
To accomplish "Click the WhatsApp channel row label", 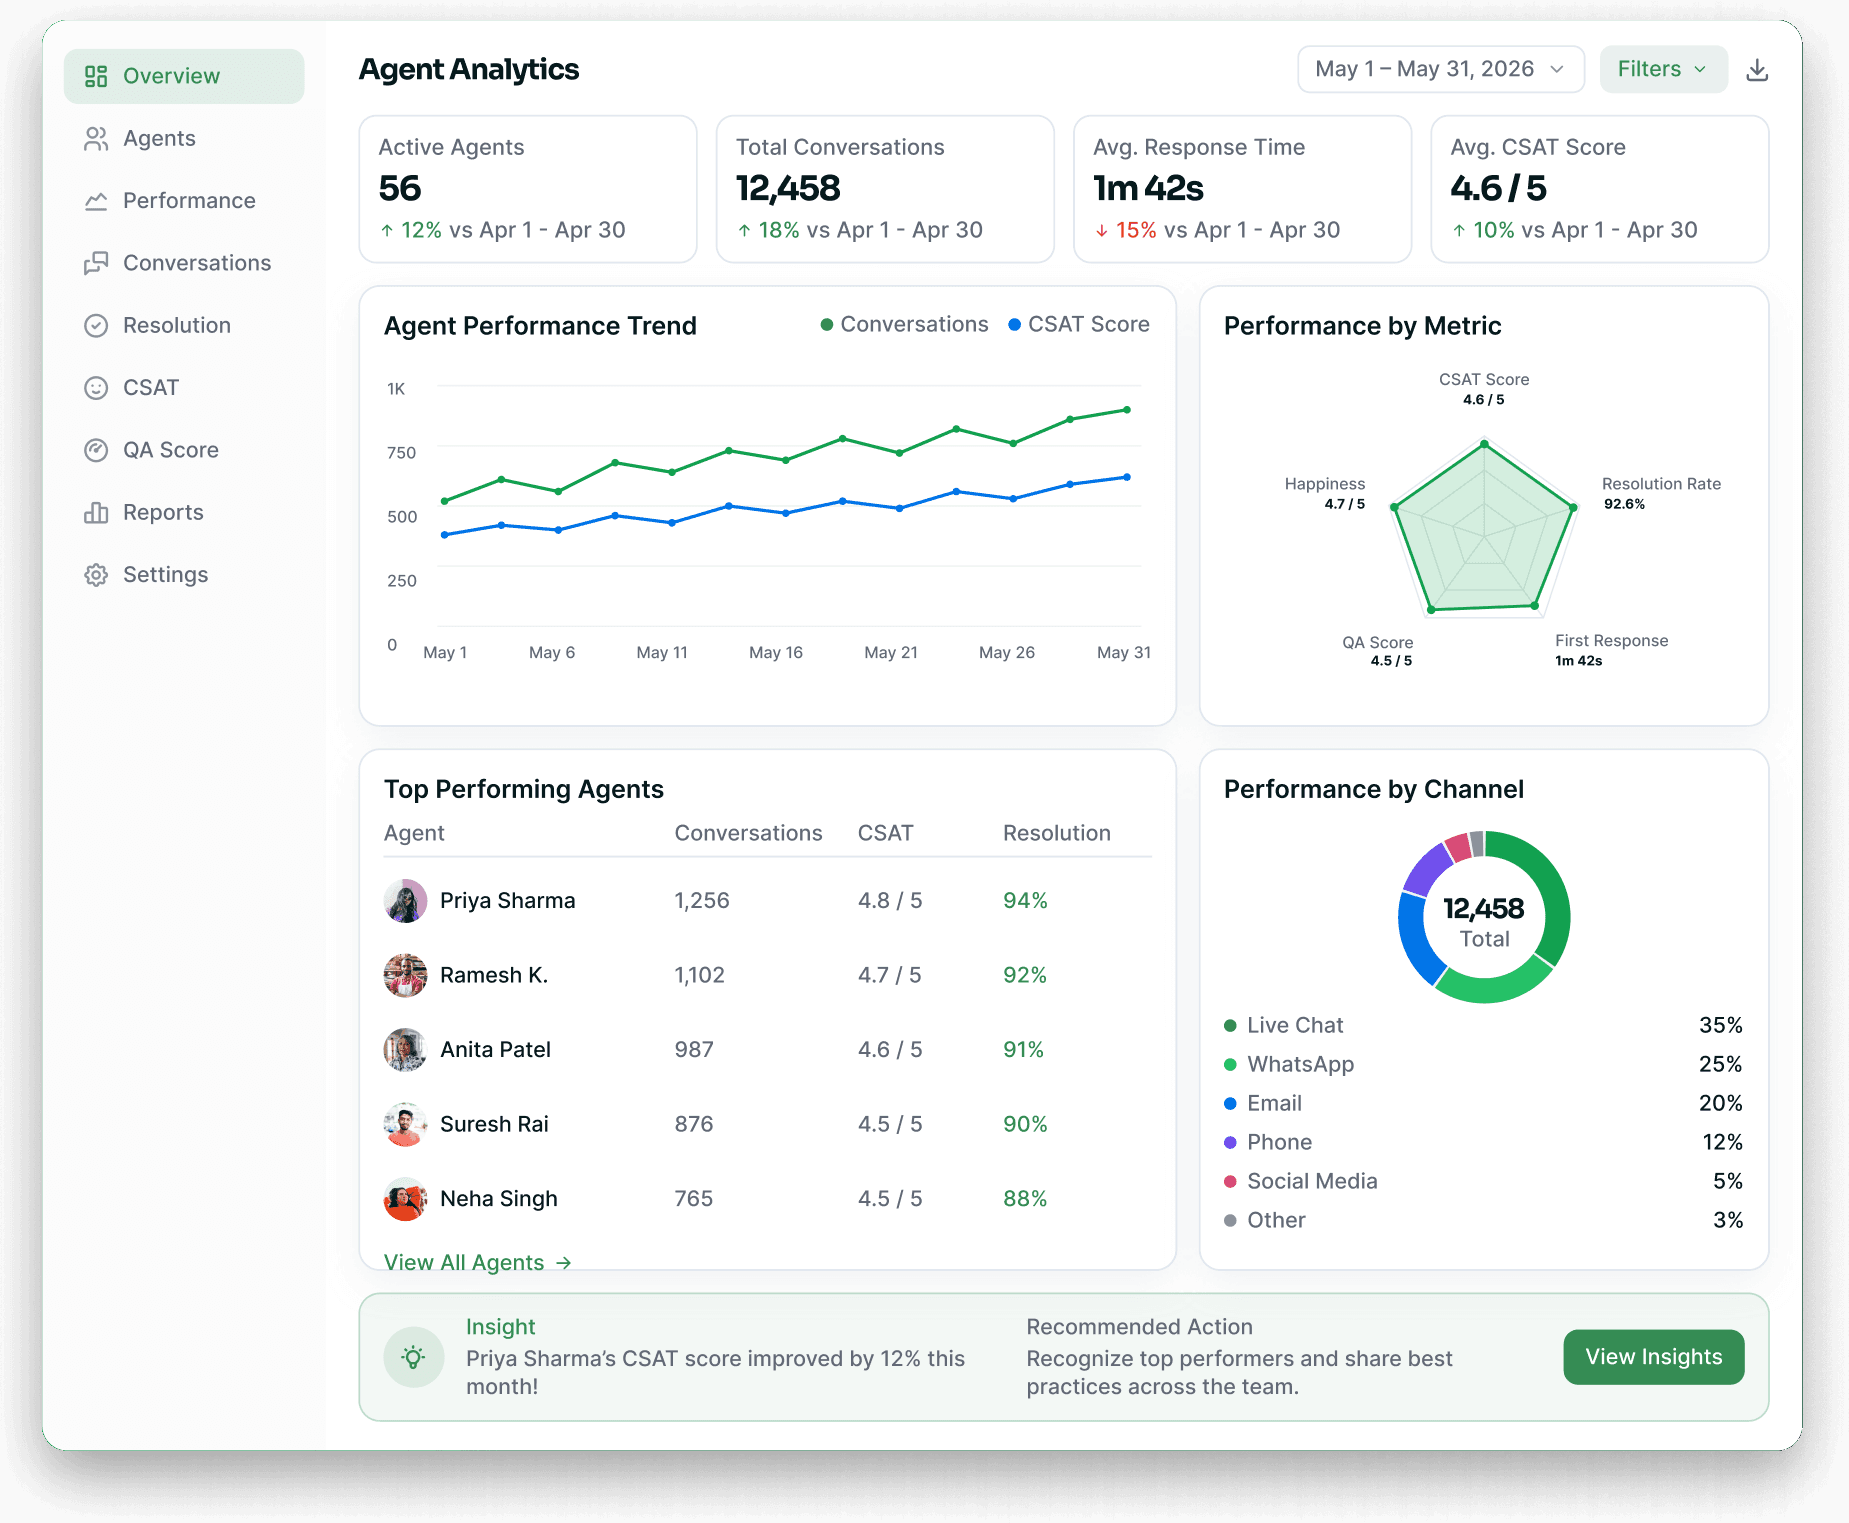I will coord(1300,1064).
